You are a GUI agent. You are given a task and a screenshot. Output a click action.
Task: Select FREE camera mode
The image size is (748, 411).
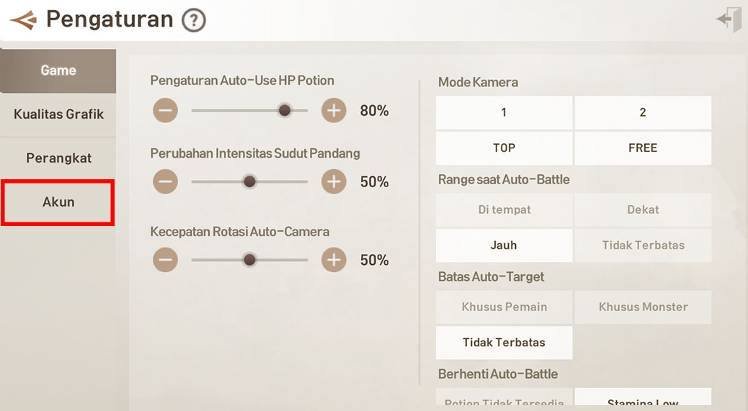[643, 148]
